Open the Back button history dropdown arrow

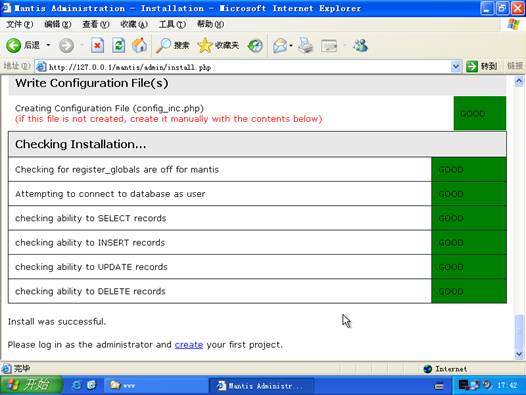click(x=48, y=45)
